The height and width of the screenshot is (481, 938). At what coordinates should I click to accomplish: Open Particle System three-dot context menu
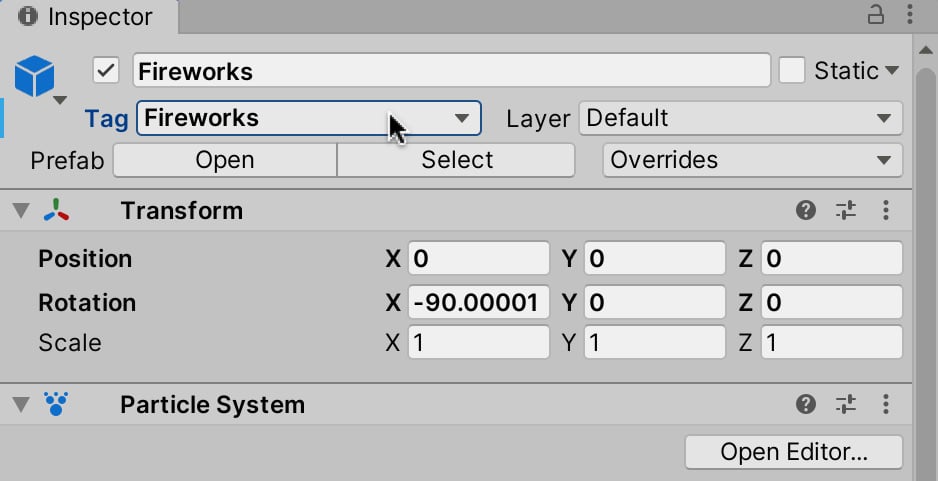(x=886, y=404)
